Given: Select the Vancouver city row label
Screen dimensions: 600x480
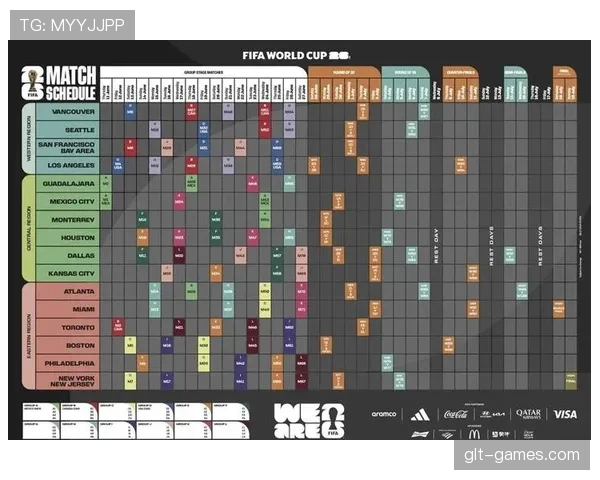Looking at the screenshot, I should click(x=68, y=112).
